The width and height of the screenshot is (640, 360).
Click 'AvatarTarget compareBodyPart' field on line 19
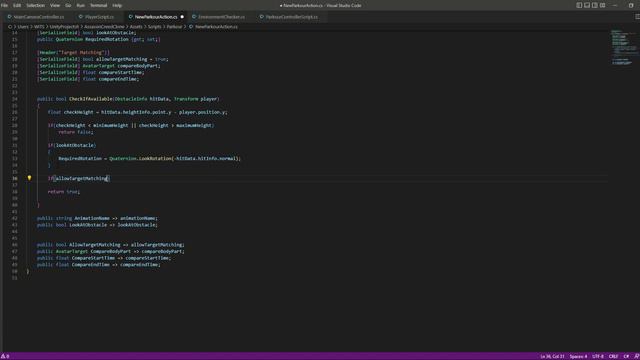(99, 66)
